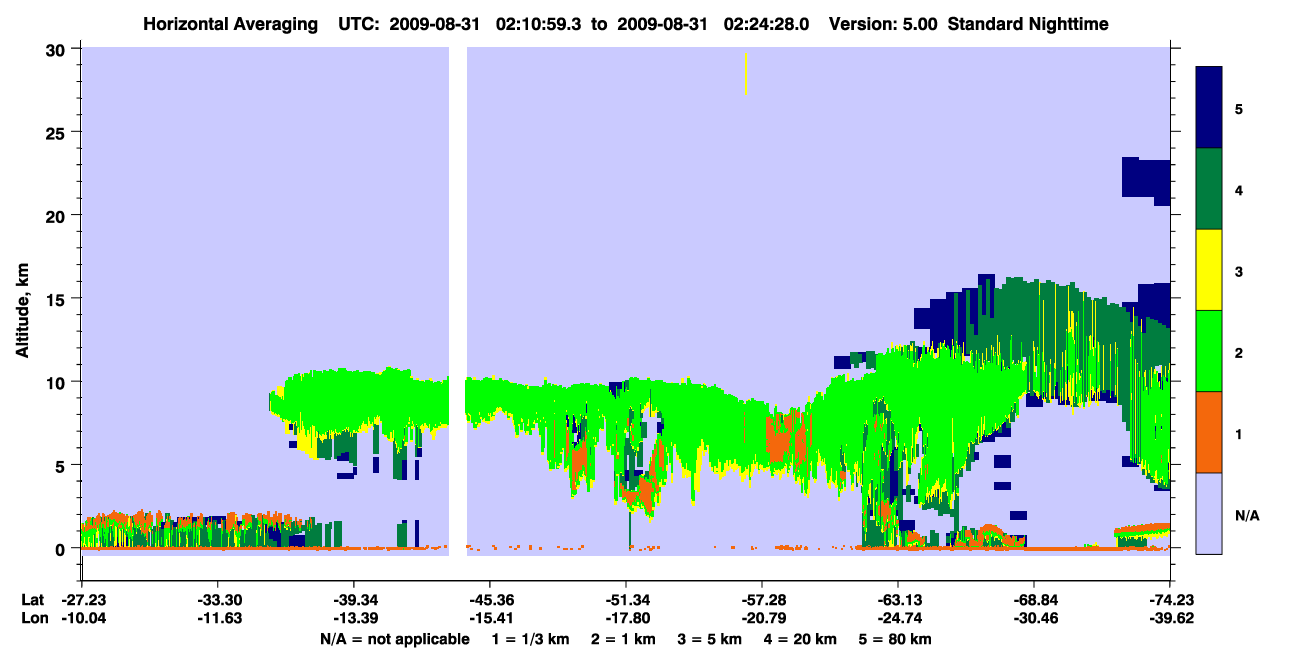This screenshot has width=1300, height=667.
Task: Click the 'Lat' row label
Action: click(x=32, y=600)
